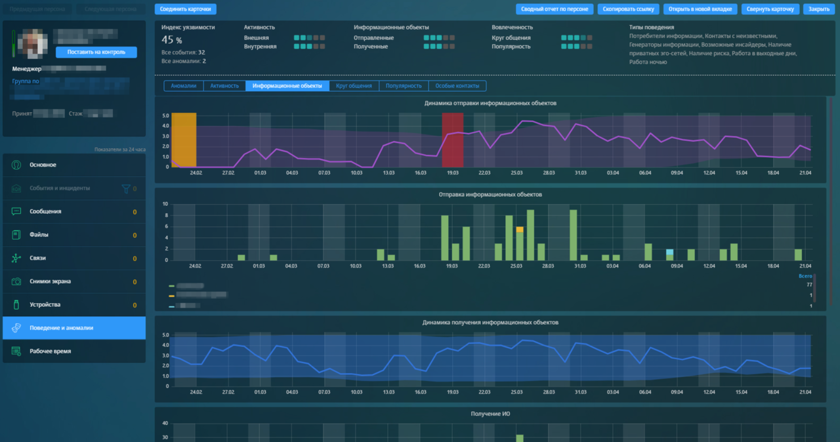The height and width of the screenshot is (442, 840).
Task: Click the Поставить на контроль button
Action: (x=96, y=52)
